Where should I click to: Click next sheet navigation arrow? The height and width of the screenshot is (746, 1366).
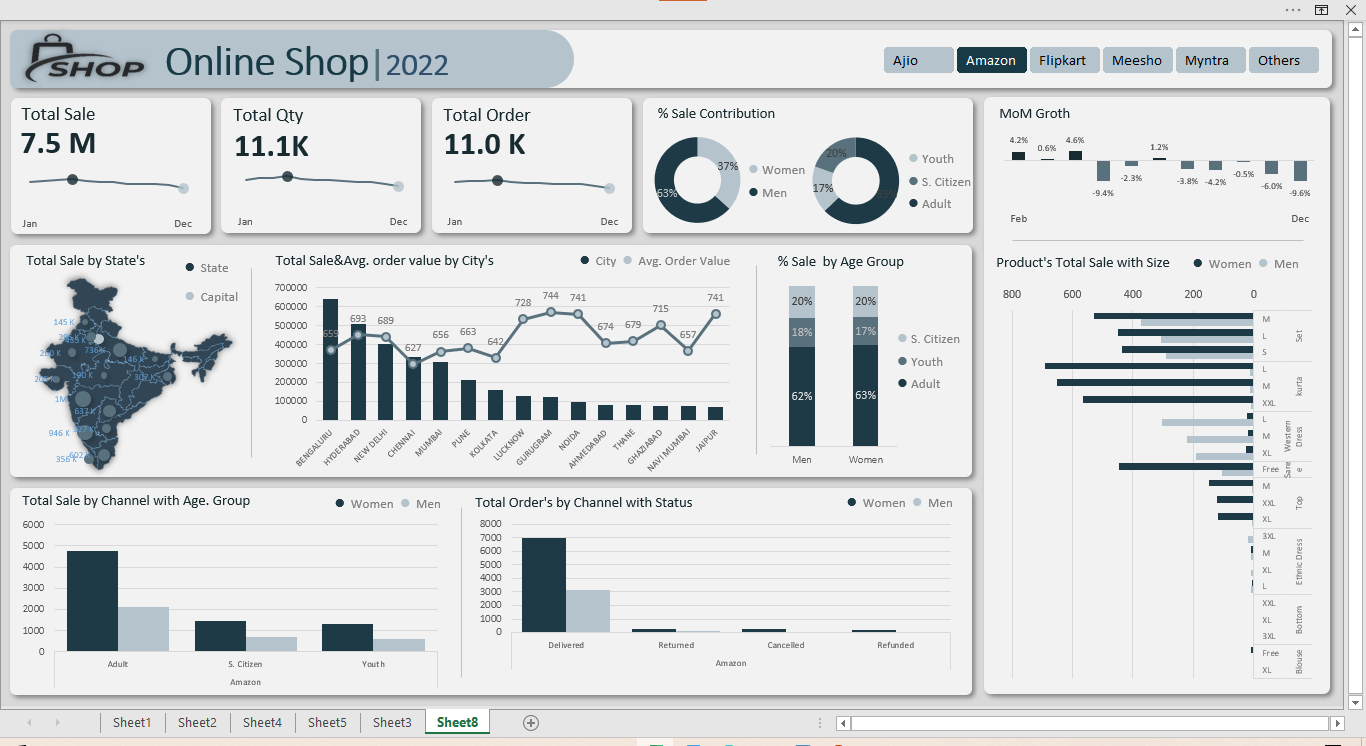pos(57,723)
